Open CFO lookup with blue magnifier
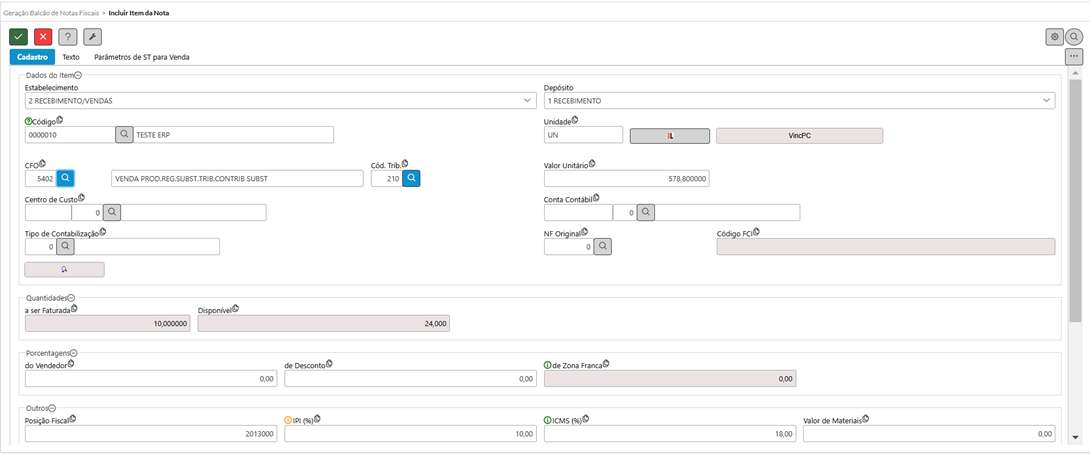Viewport: 1090px width, 454px height. (65, 178)
